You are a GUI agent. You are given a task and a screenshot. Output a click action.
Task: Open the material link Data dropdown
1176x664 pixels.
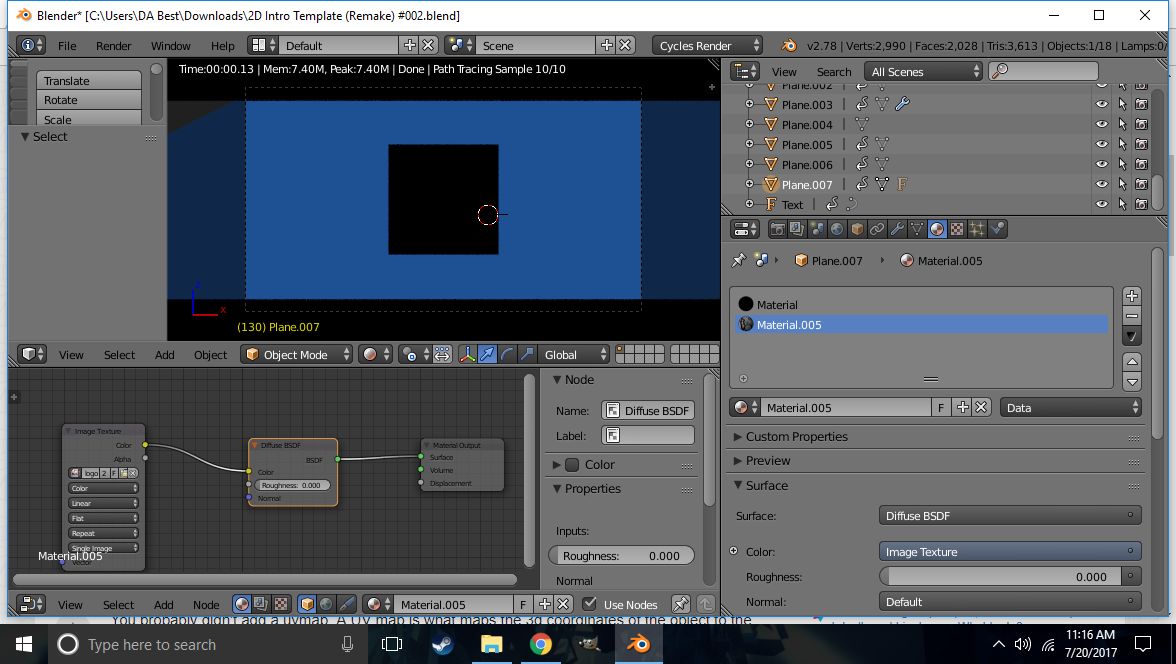click(1071, 407)
